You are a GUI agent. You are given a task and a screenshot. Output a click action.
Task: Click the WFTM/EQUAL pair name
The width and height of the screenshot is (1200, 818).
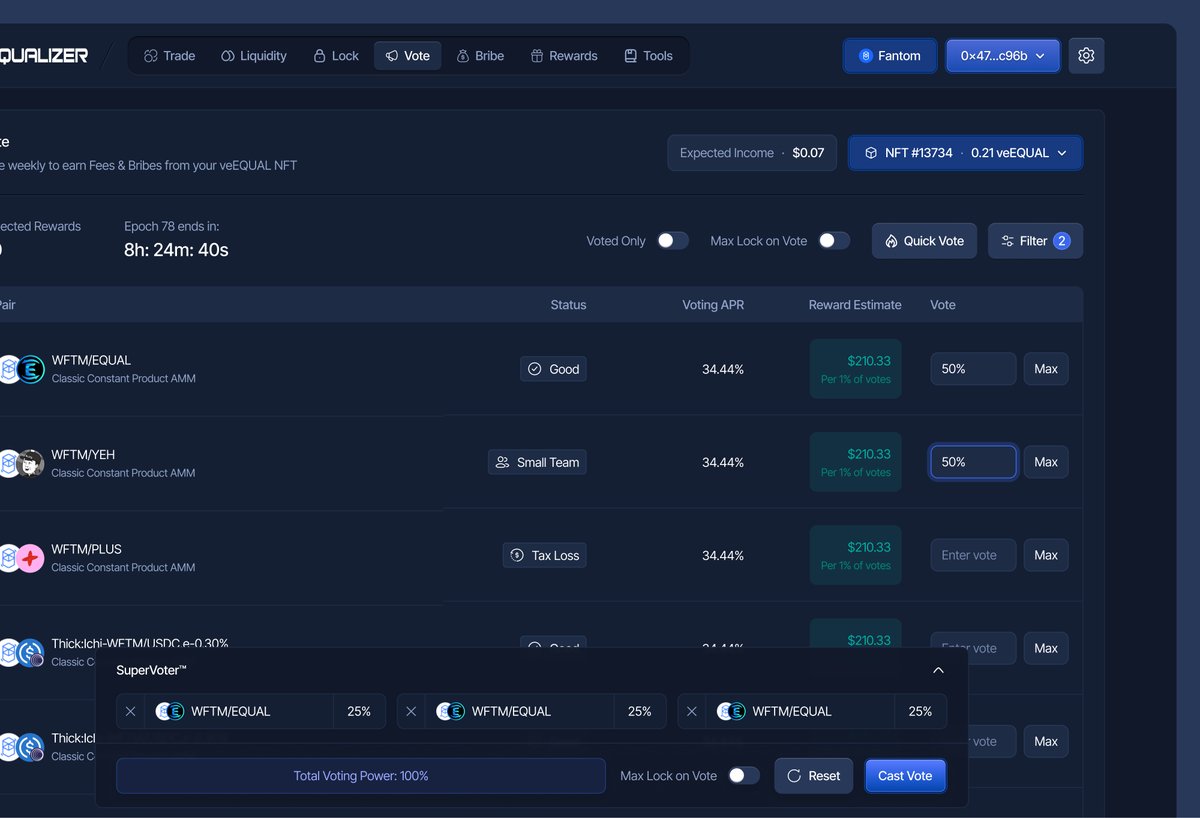91,360
